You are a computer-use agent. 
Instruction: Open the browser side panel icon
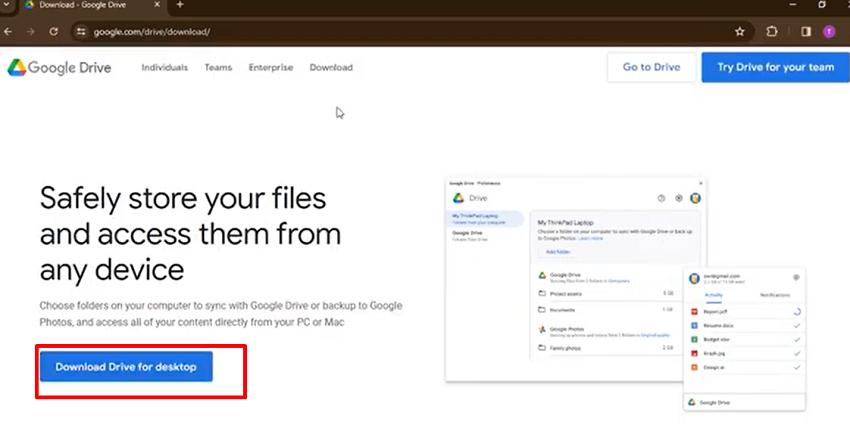coord(806,31)
